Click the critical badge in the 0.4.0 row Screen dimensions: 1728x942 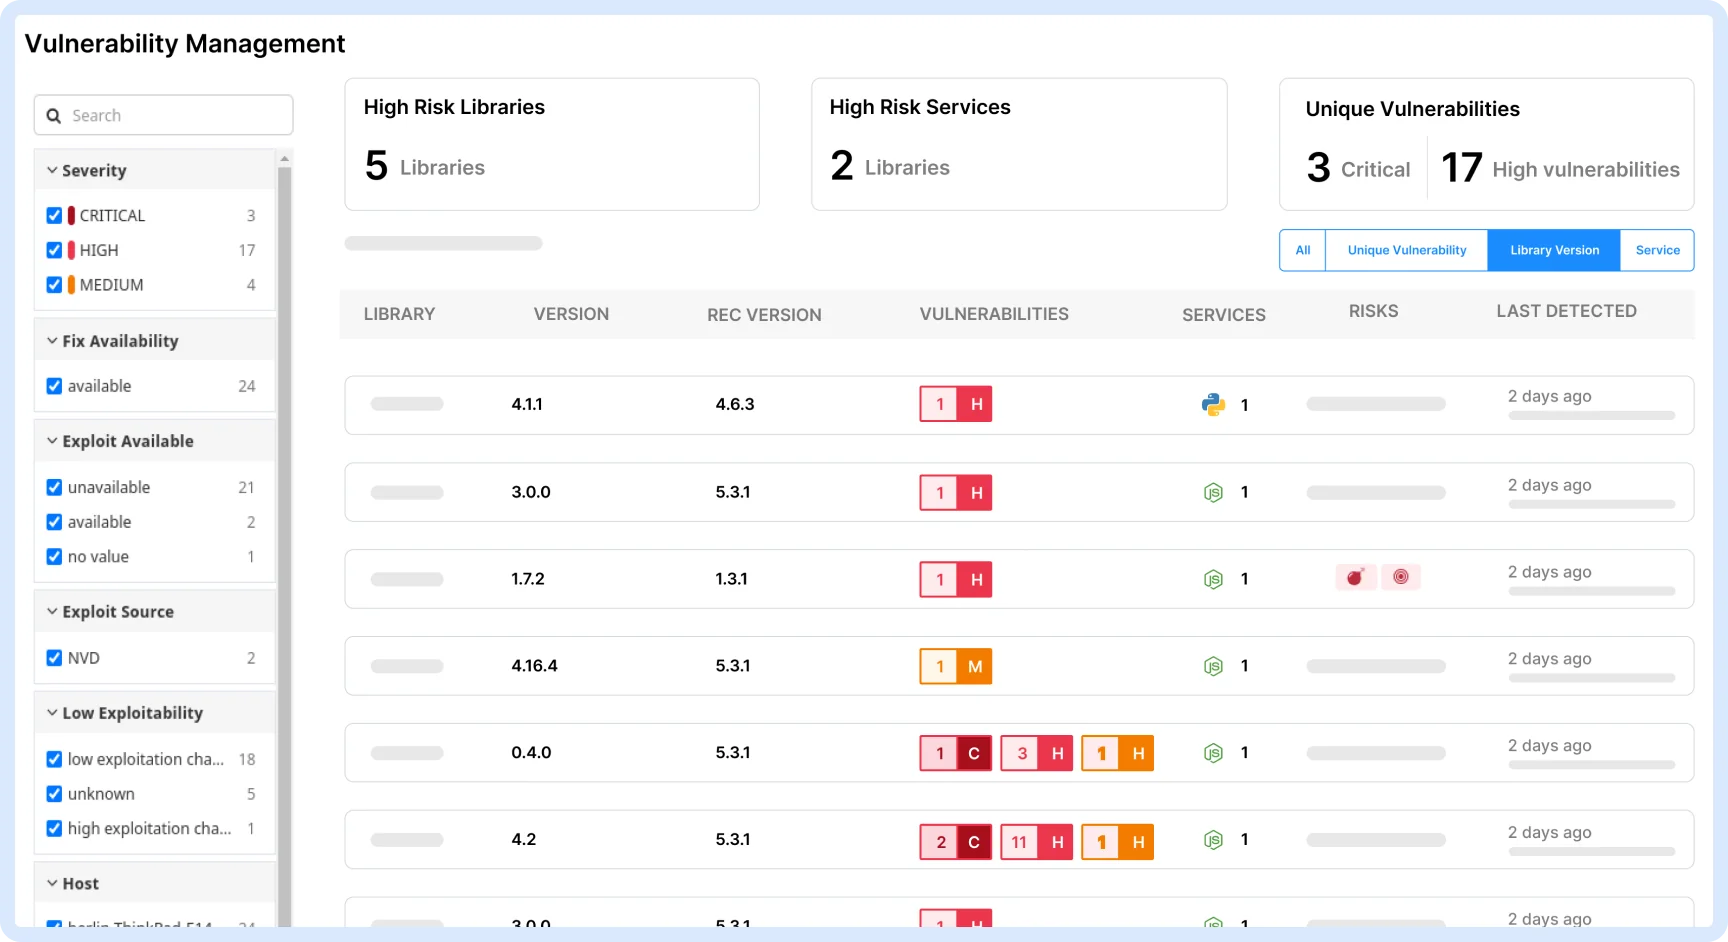956,753
